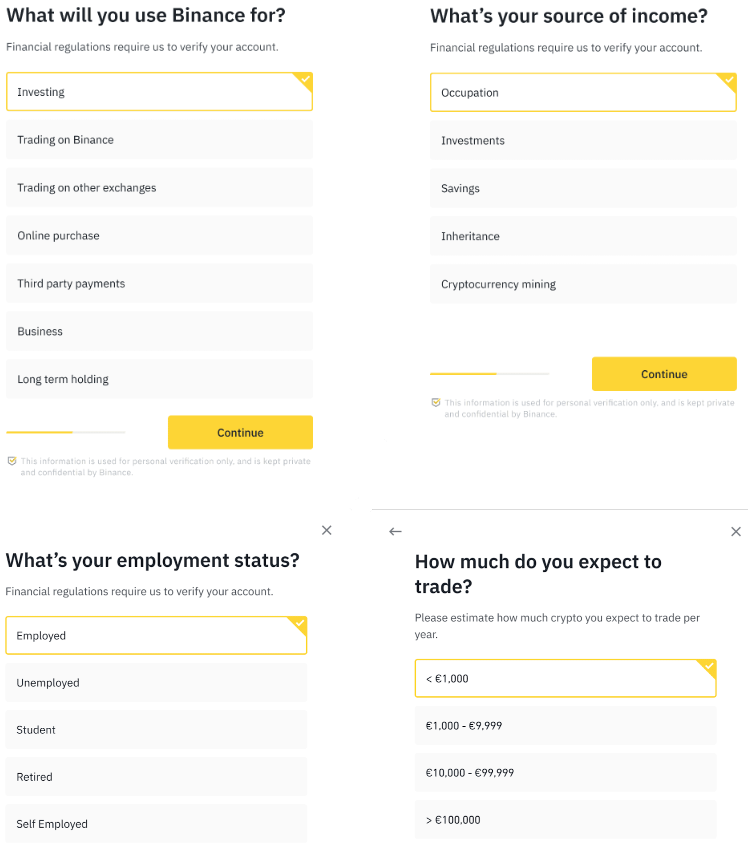Select the €10,000 - €99,999 trade range
748x843 pixels.
pos(565,773)
